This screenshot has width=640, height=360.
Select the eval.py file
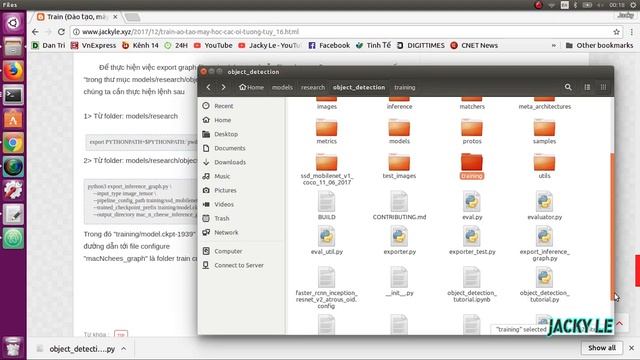click(x=472, y=205)
